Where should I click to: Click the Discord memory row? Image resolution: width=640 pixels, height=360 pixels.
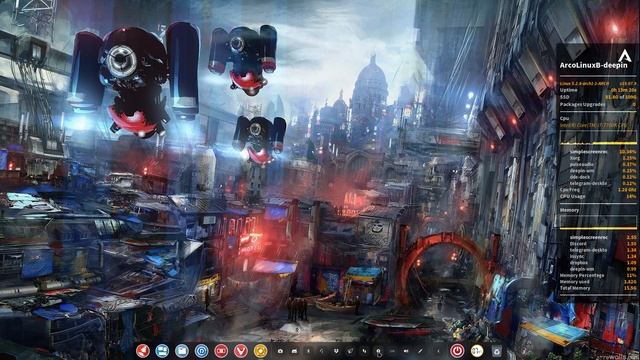pyautogui.click(x=602, y=244)
